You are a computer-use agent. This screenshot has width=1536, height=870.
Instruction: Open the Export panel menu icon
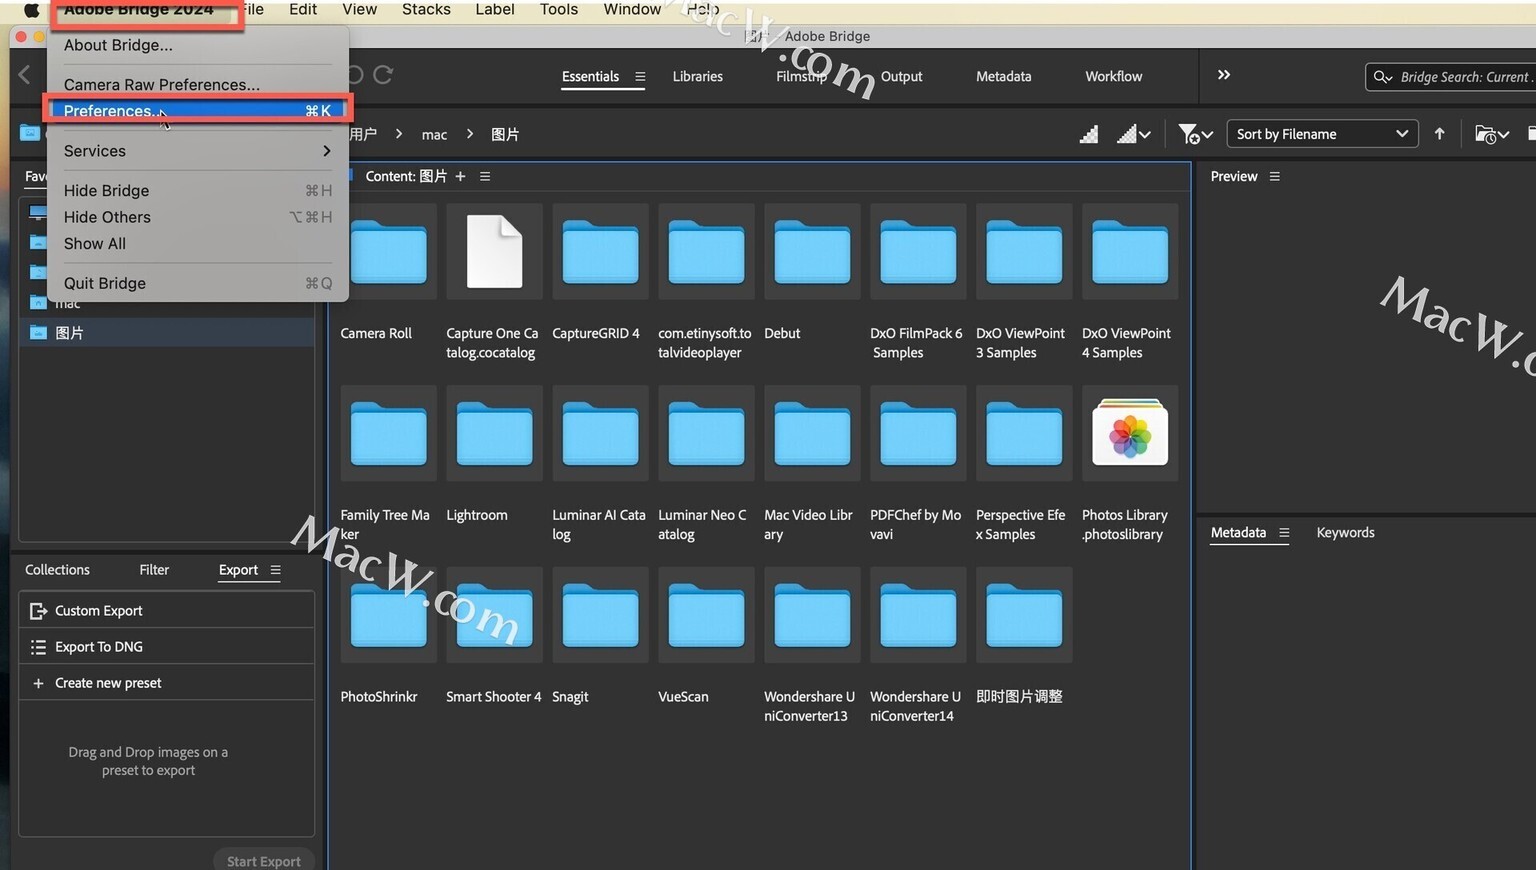click(275, 570)
